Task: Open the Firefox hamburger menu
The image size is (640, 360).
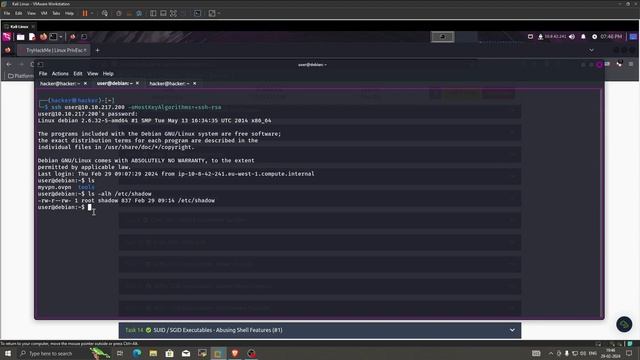Action: click(x=631, y=64)
